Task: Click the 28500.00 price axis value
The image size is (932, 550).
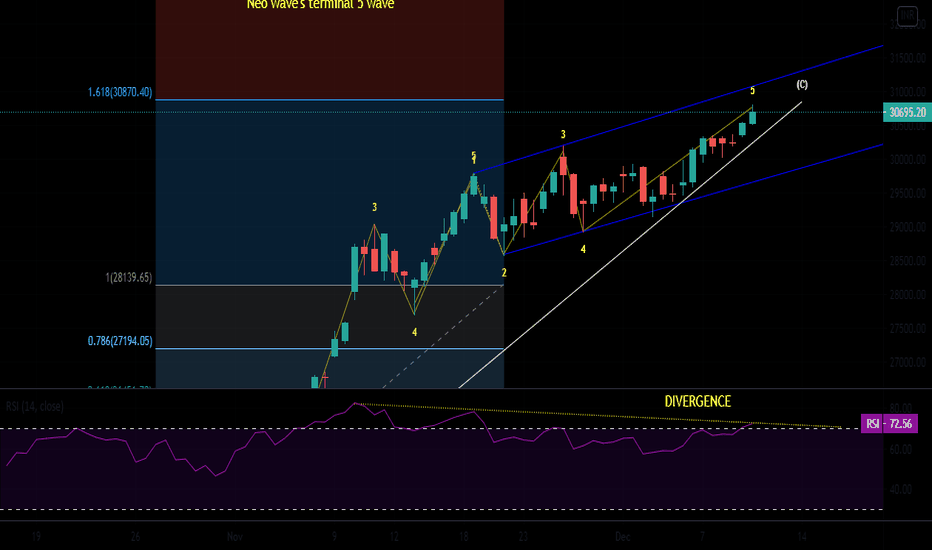Action: click(x=908, y=261)
